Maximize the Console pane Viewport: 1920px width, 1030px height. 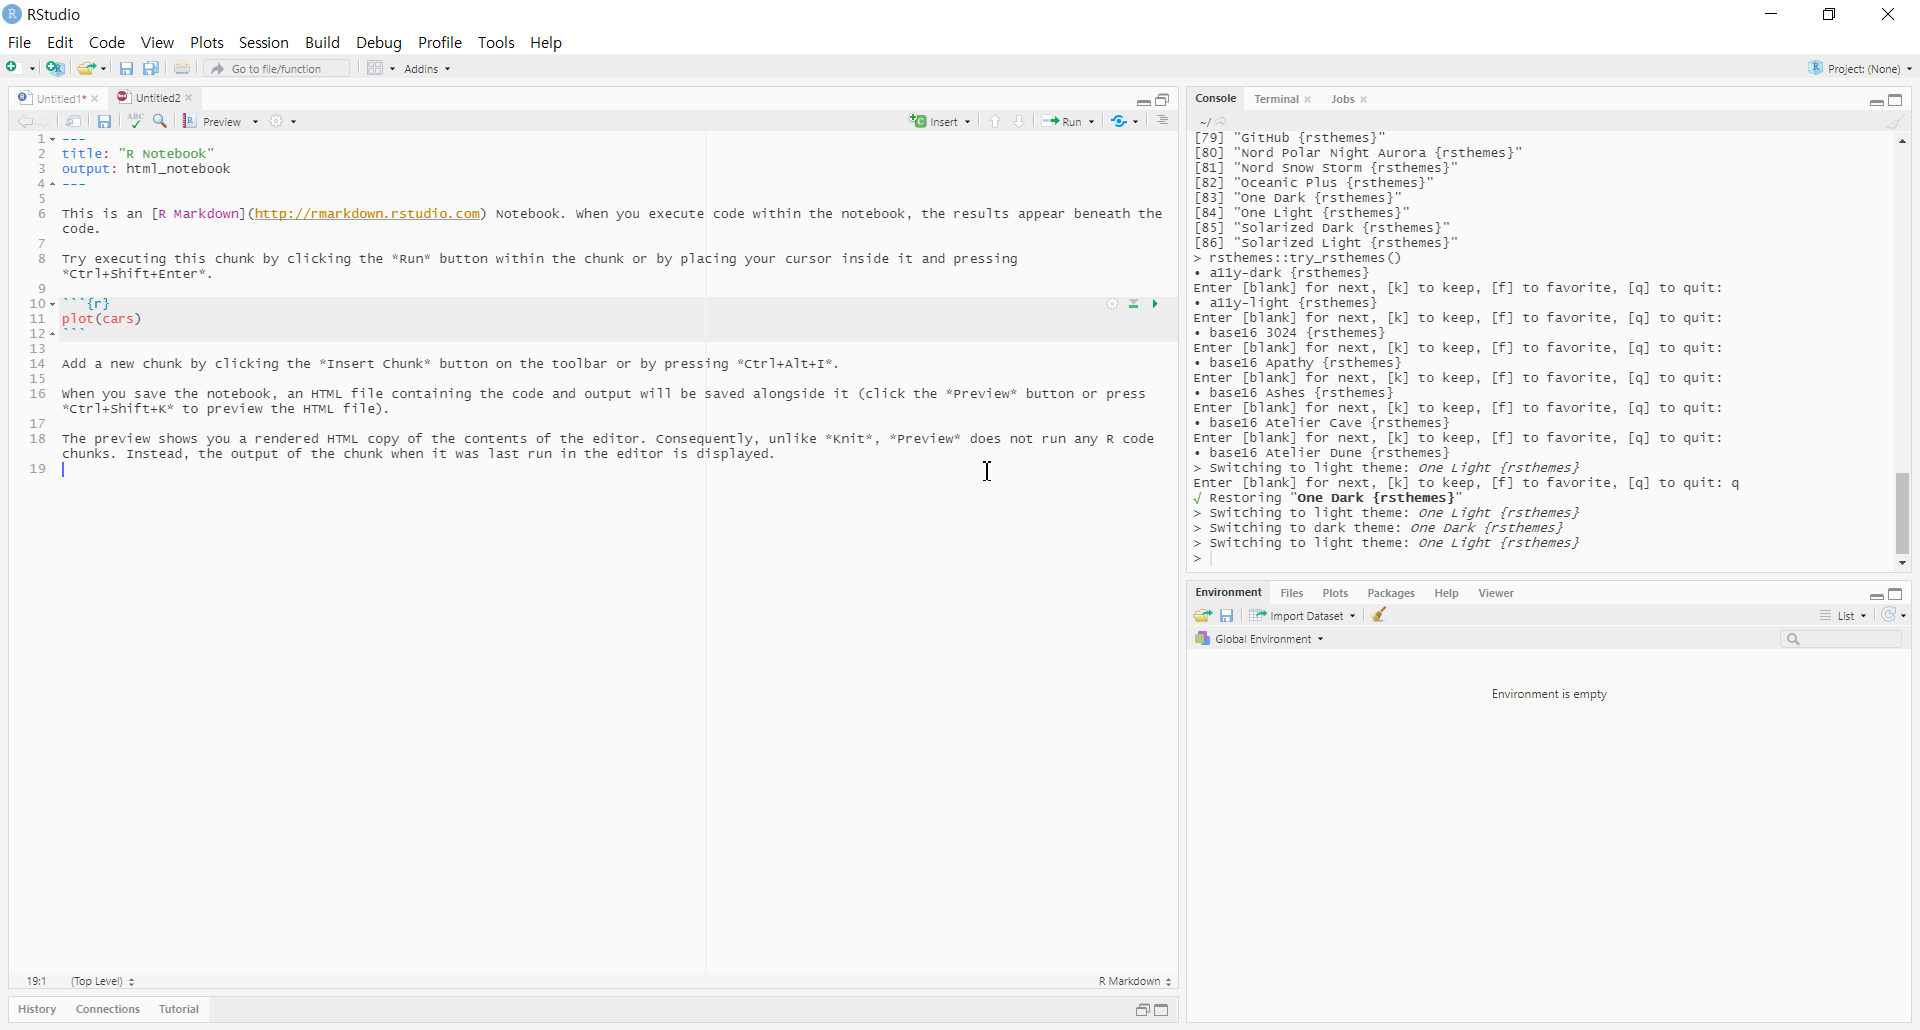[x=1895, y=100]
